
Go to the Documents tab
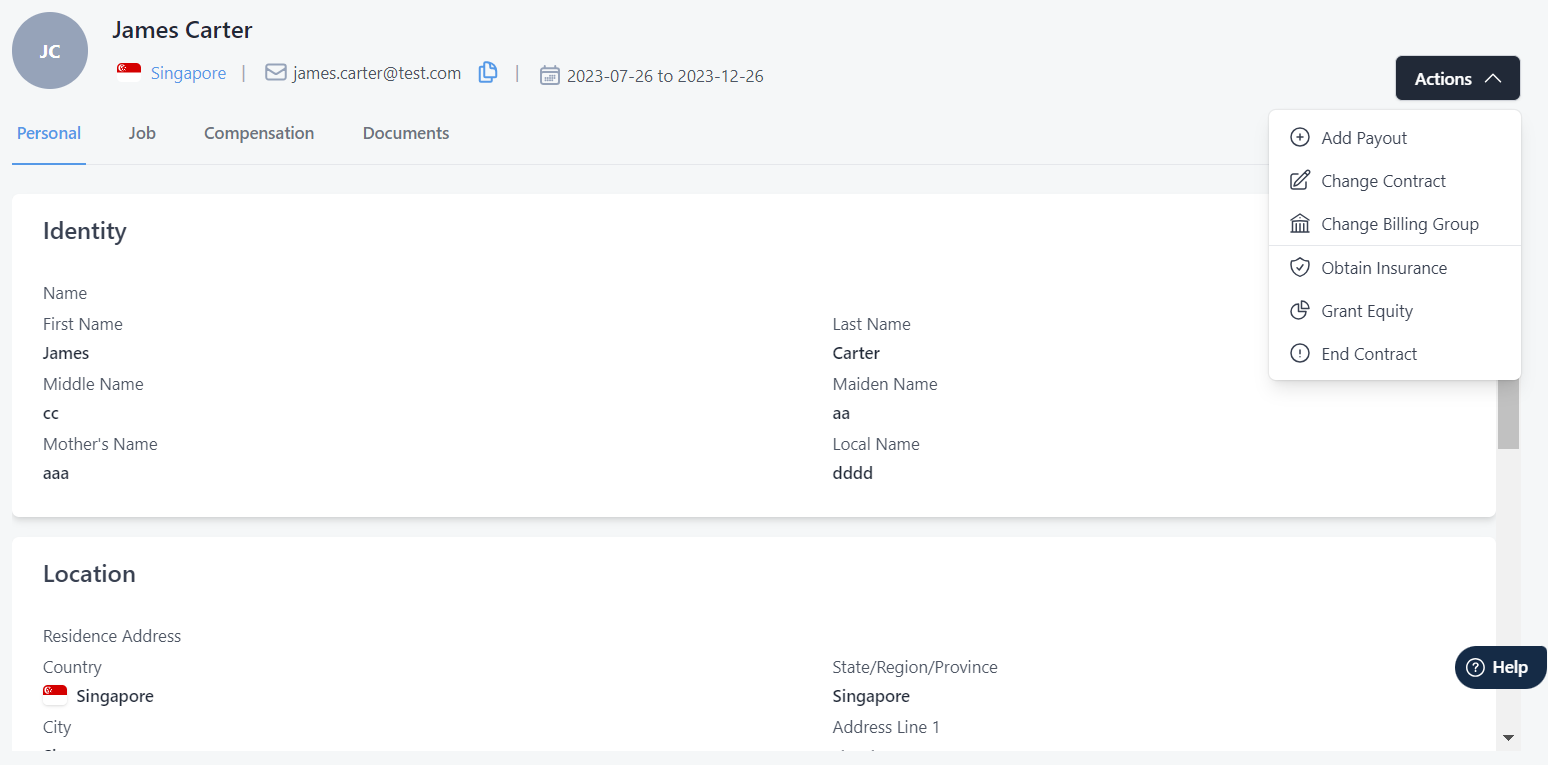click(406, 133)
